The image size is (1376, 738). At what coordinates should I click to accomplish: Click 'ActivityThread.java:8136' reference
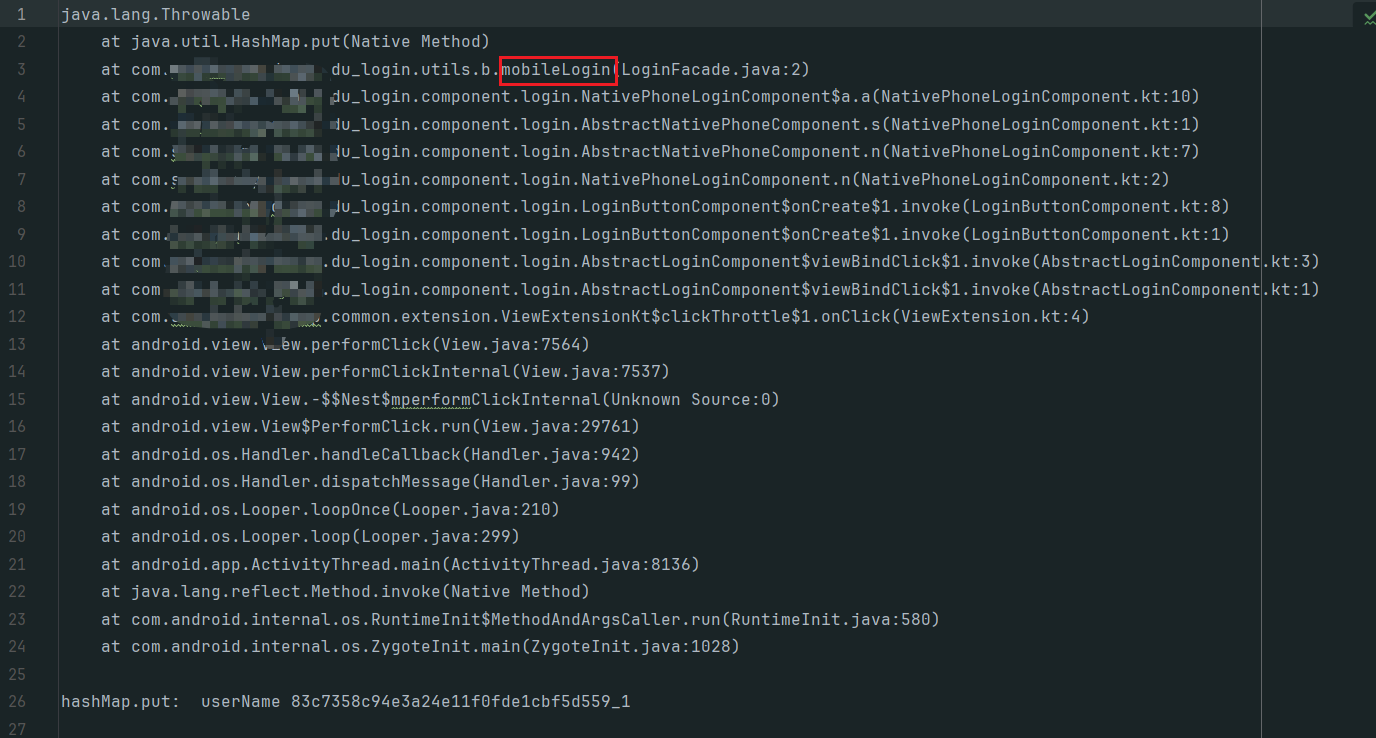570,564
